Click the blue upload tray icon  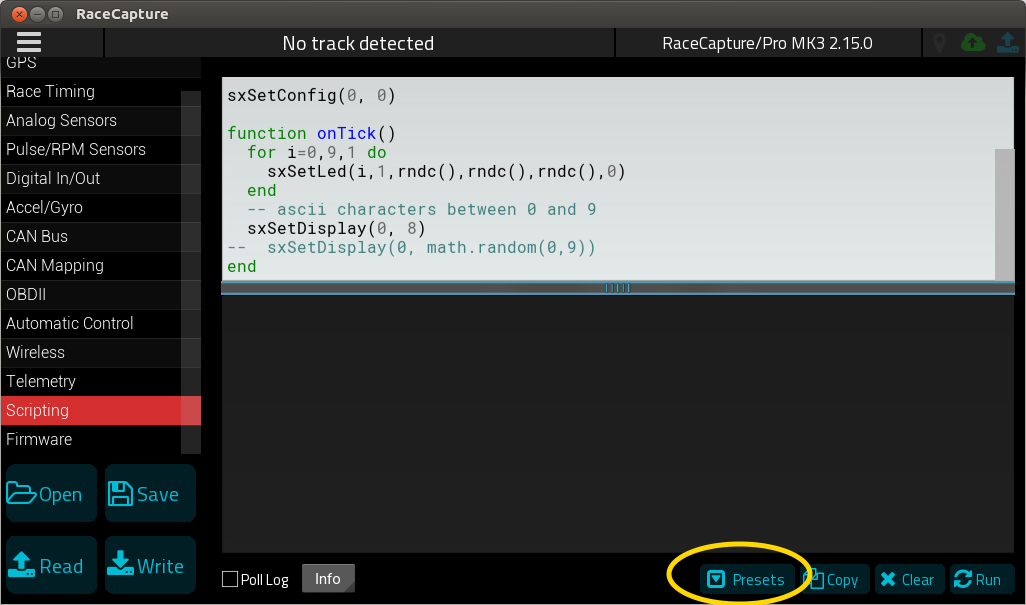[x=1007, y=43]
